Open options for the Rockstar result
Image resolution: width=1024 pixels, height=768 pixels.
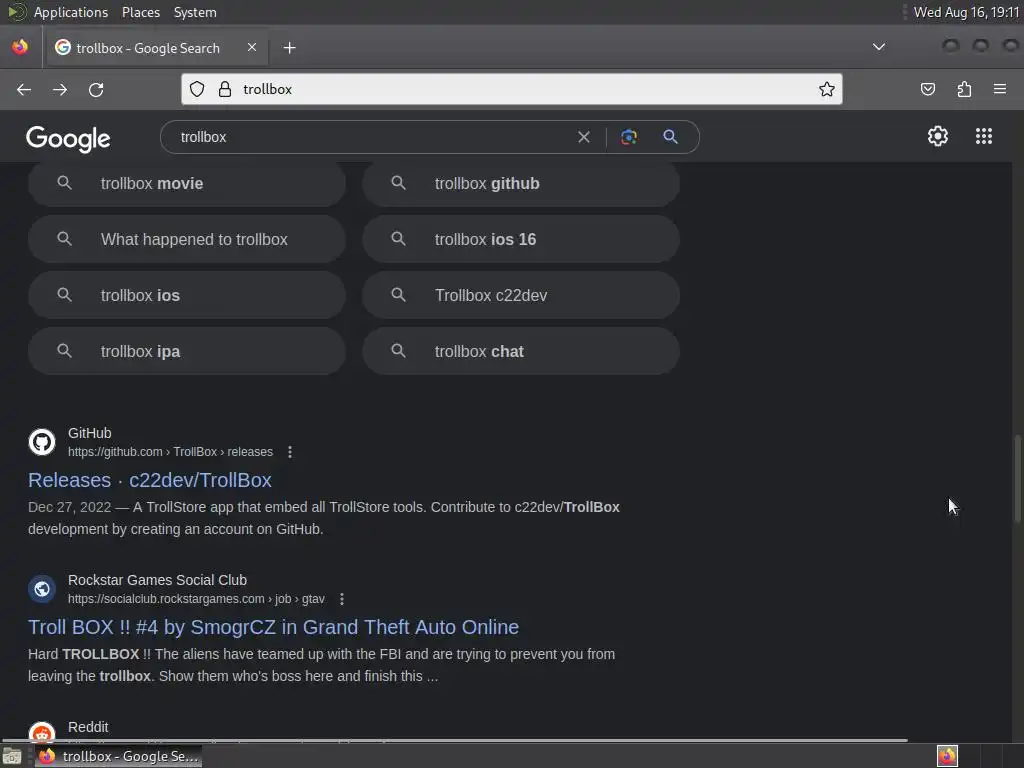coord(342,599)
